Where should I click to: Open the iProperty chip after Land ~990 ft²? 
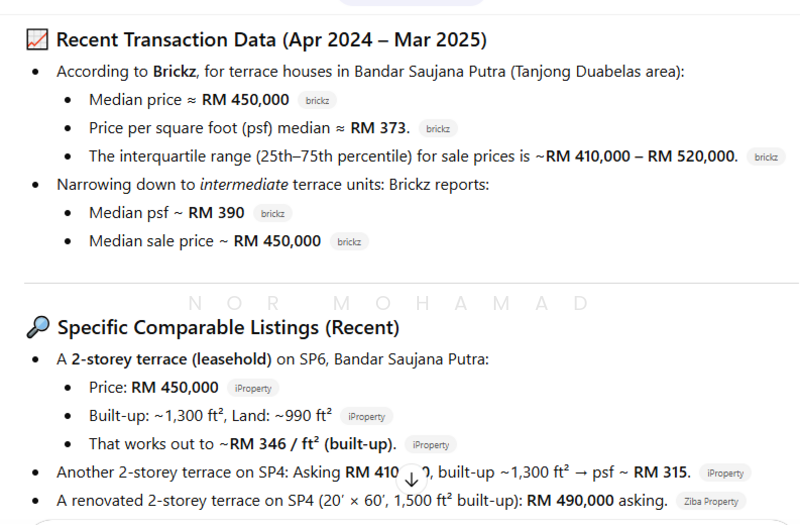click(366, 416)
